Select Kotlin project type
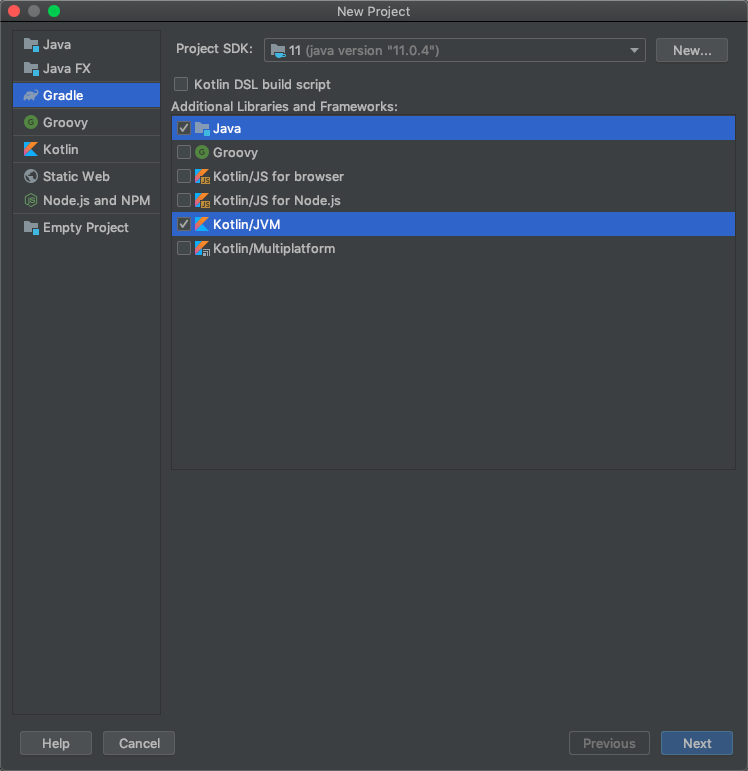The image size is (748, 771). tap(87, 149)
